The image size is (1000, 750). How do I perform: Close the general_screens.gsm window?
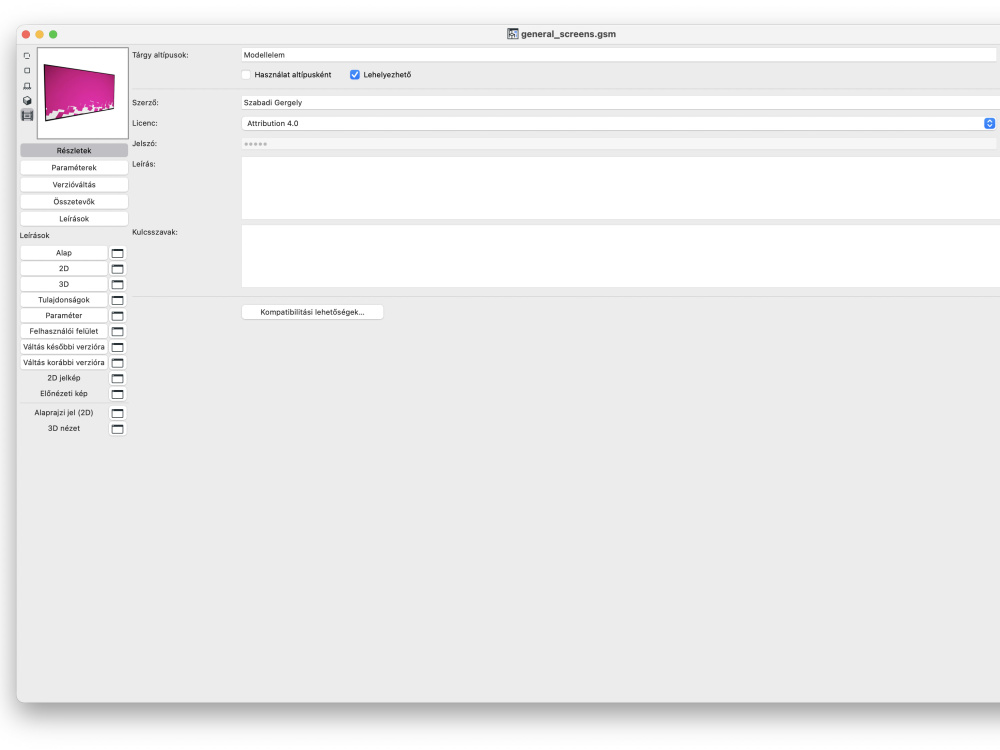tap(26, 34)
